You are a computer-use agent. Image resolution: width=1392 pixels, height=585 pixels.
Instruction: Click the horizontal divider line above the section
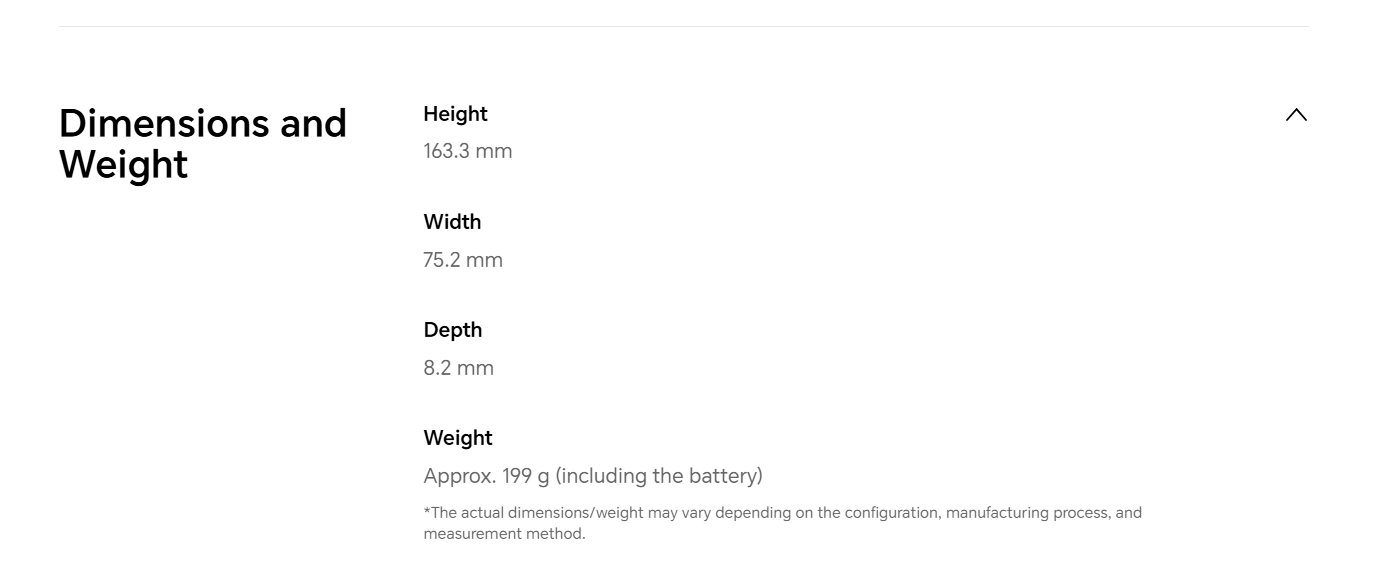click(x=683, y=26)
